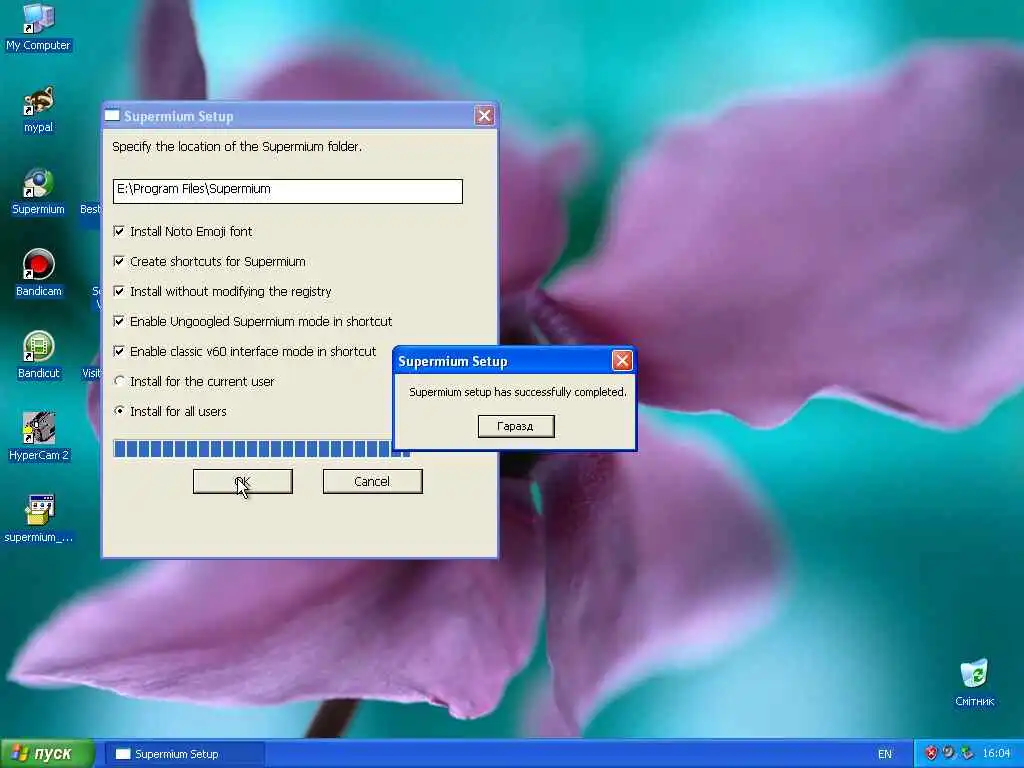
Task: Open the пуск Start menu
Action: click(47, 754)
